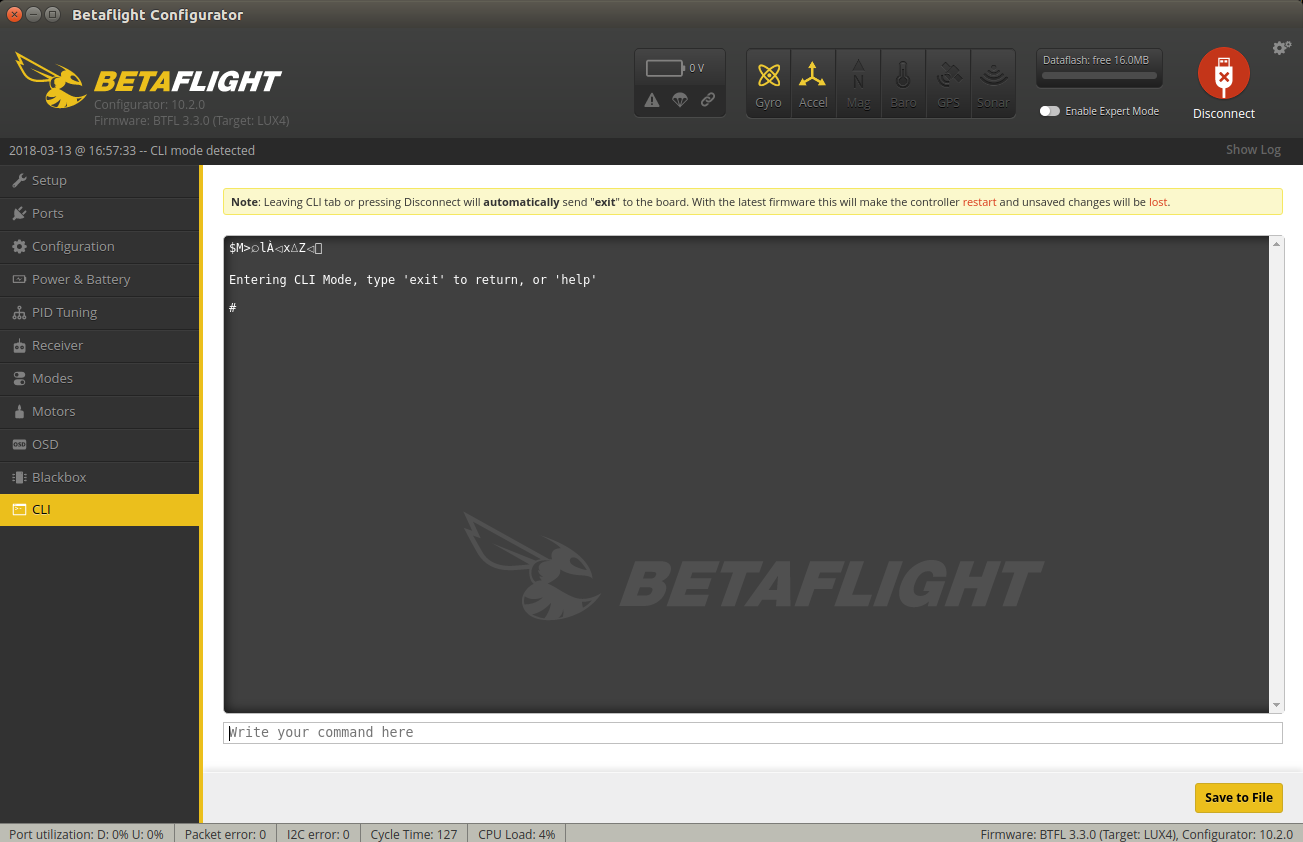Viewport: 1303px width, 842px height.
Task: Click the Dataflash free space bar
Action: [1100, 76]
